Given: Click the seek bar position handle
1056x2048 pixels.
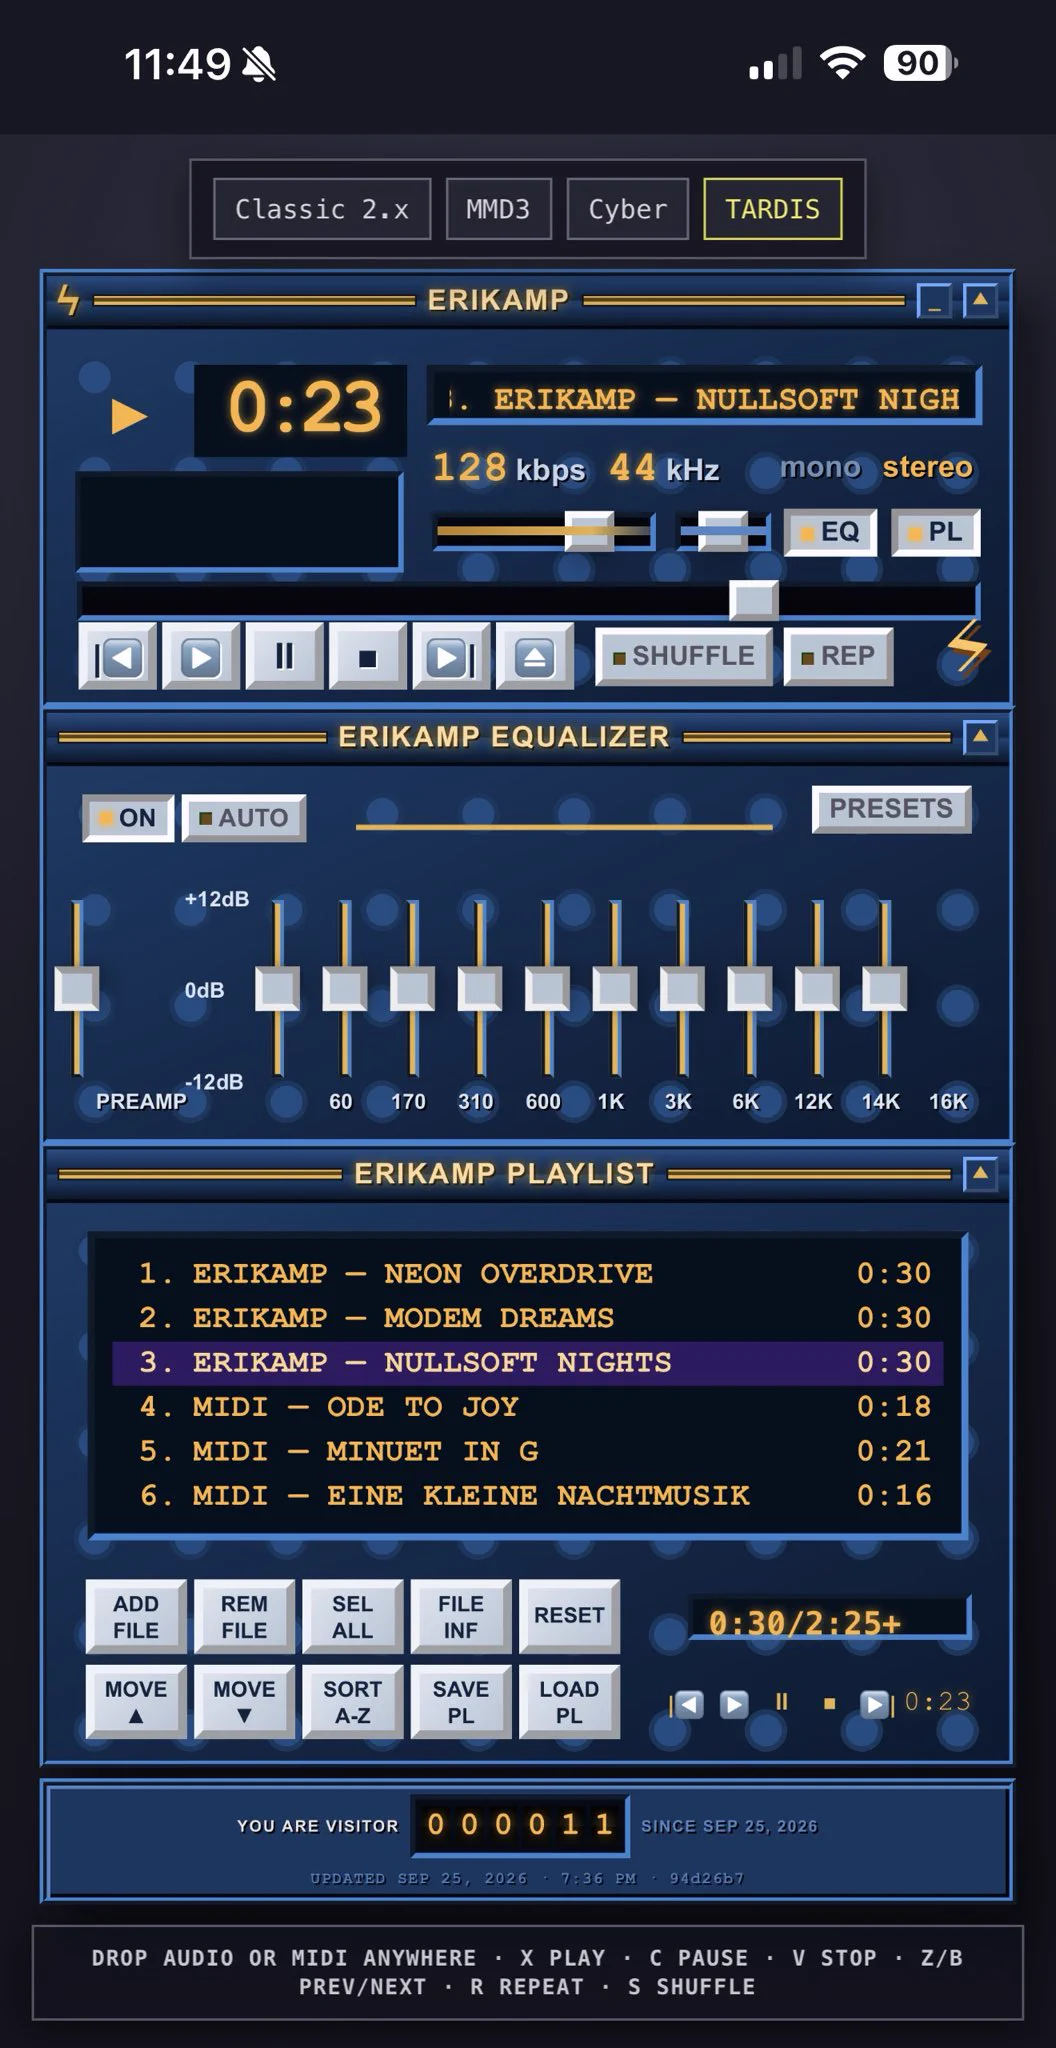Looking at the screenshot, I should (754, 600).
